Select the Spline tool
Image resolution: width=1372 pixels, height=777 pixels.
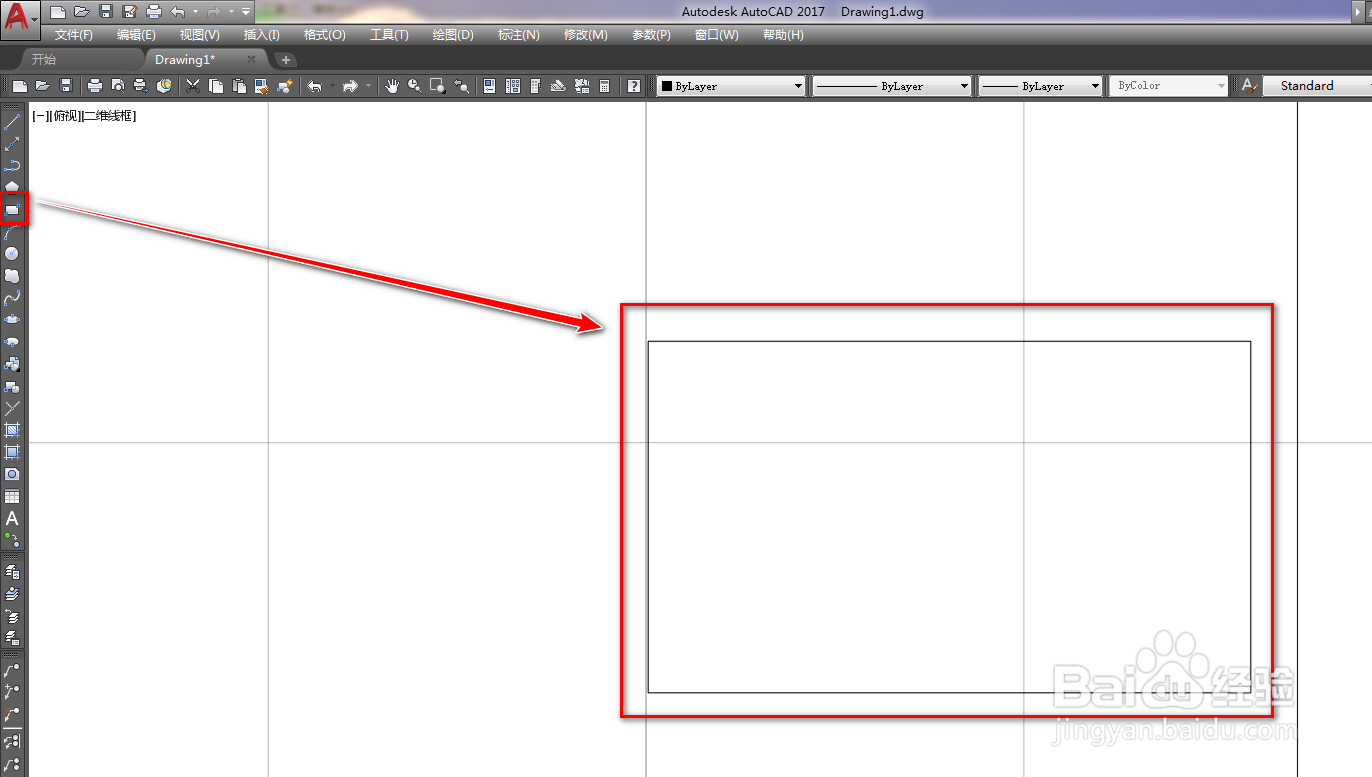click(12, 298)
